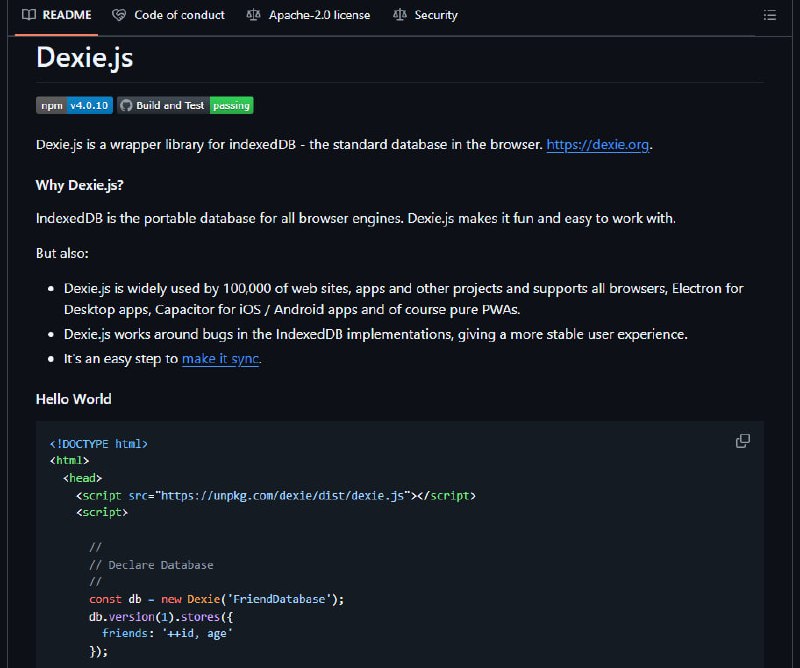Click the "db.version(1).stores({" code line

pos(161,616)
